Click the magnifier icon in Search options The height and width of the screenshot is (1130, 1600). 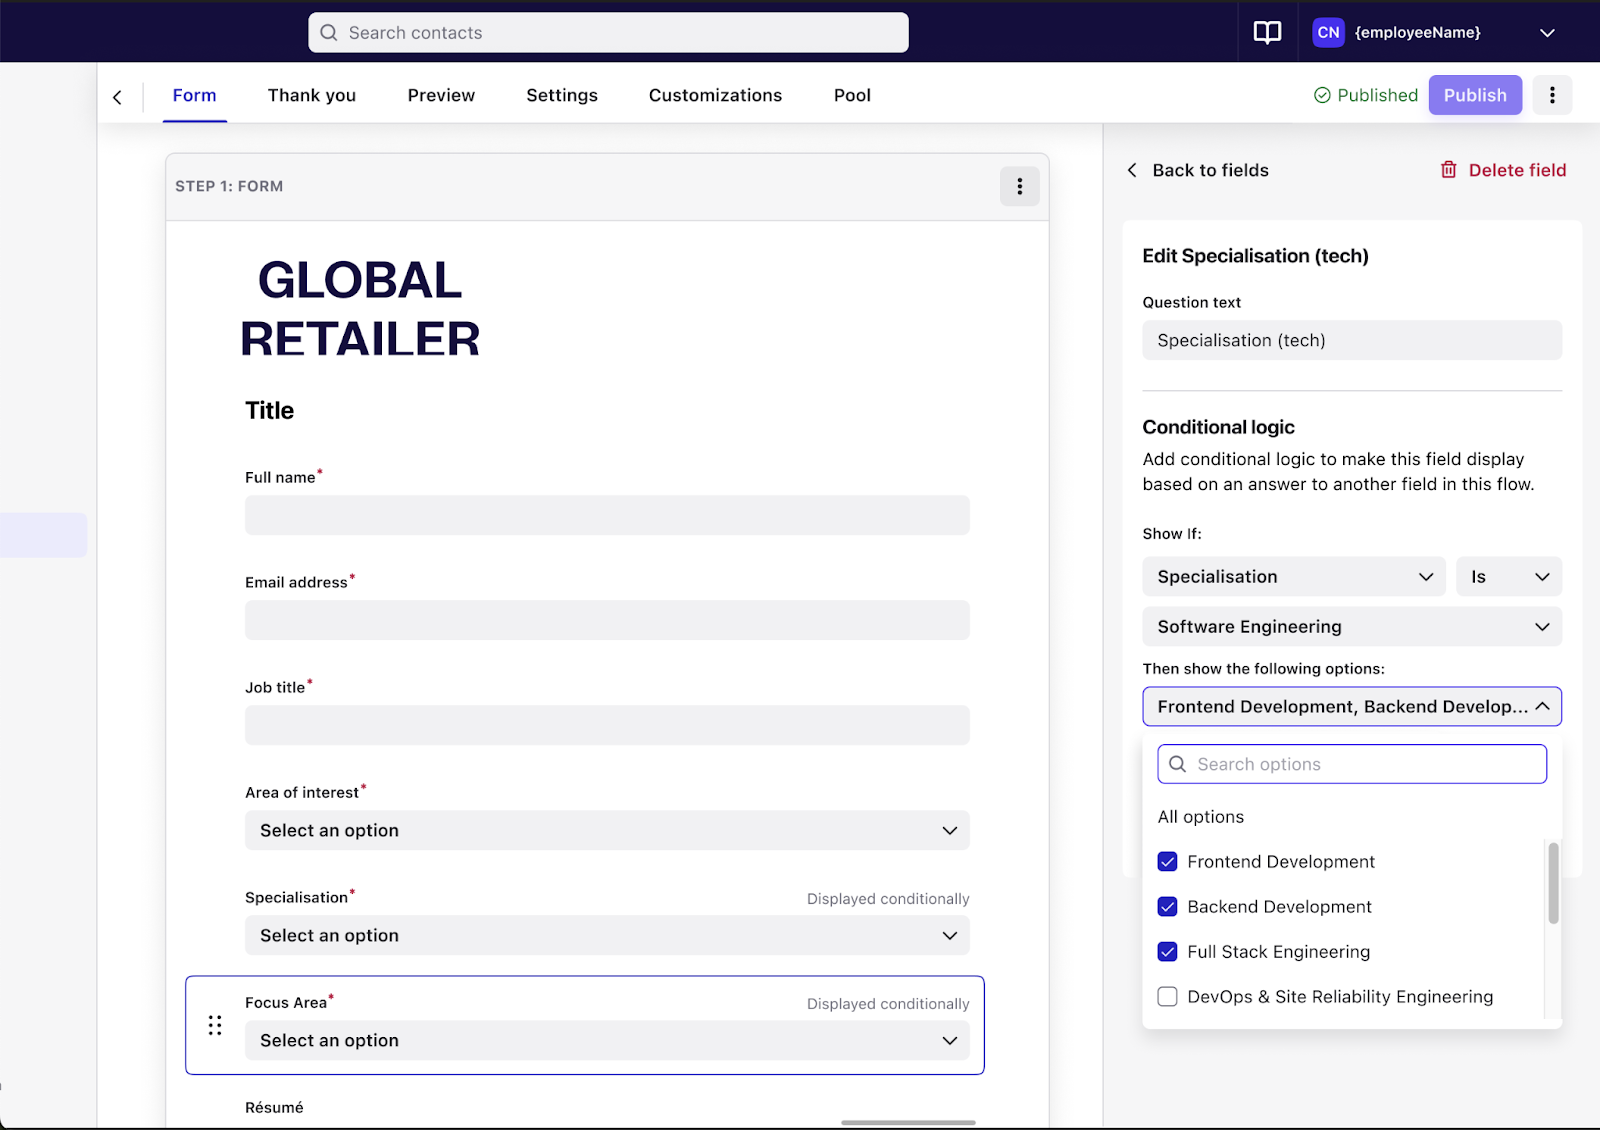point(1178,764)
